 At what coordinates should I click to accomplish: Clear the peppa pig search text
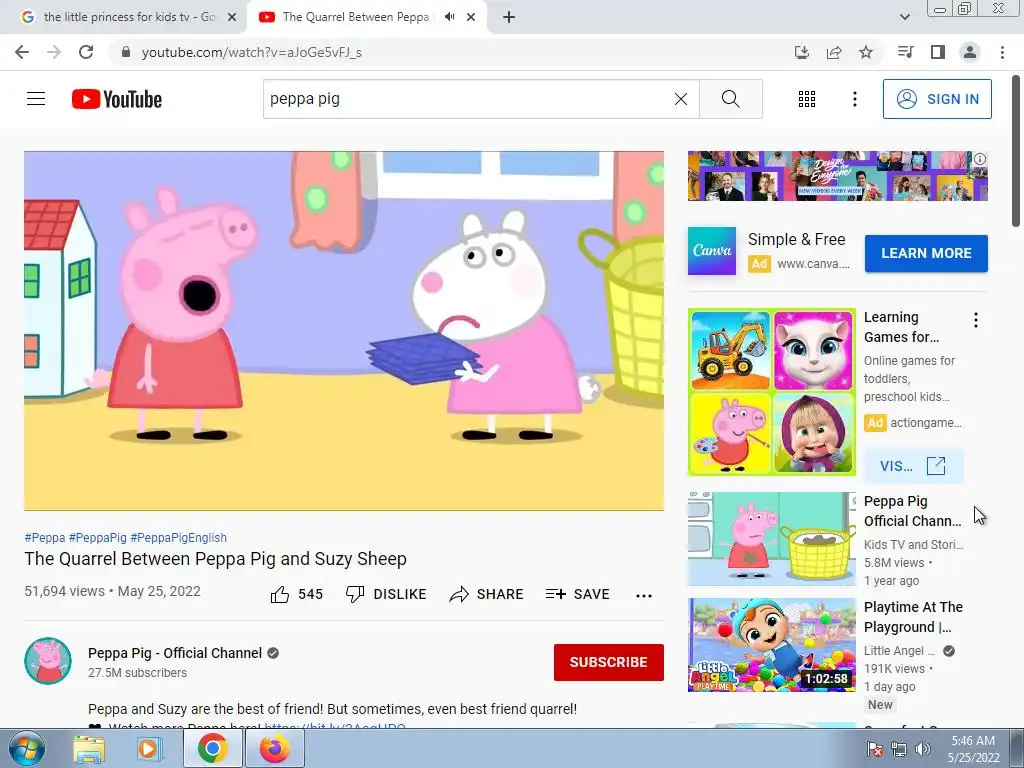tap(680, 99)
